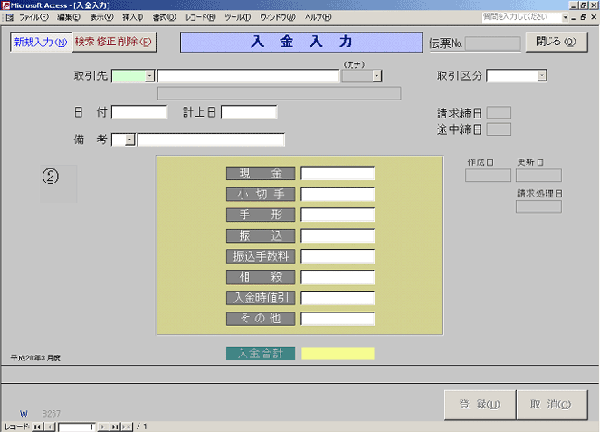The height and width of the screenshot is (432, 600).
Task: Go to the previous record
Action: [x=50, y=426]
